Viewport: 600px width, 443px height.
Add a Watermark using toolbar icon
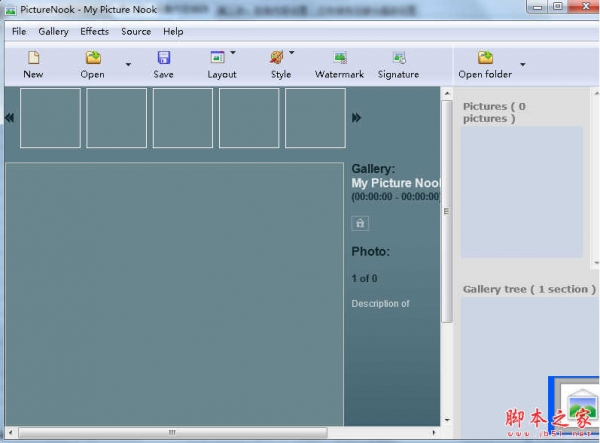340,58
